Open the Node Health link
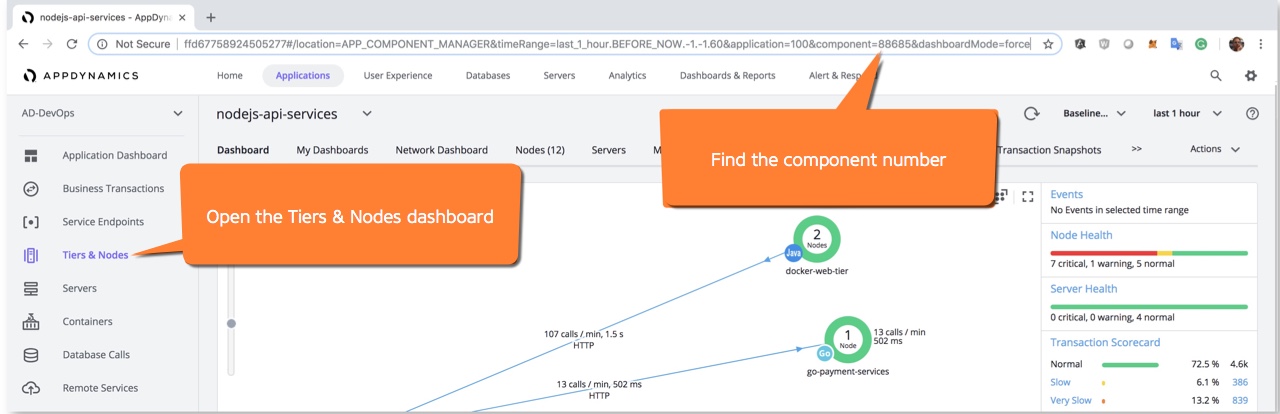Image resolution: width=1280 pixels, height=414 pixels. click(1081, 235)
